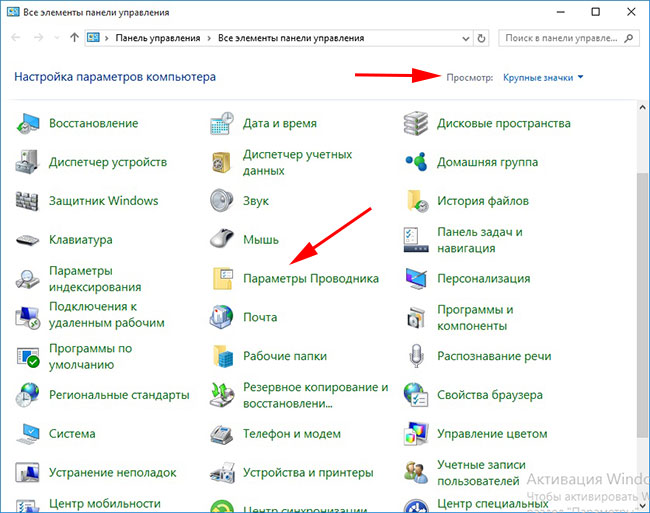The height and width of the screenshot is (513, 650).
Task: Click the Мышь mouse icon
Action: pos(222,240)
